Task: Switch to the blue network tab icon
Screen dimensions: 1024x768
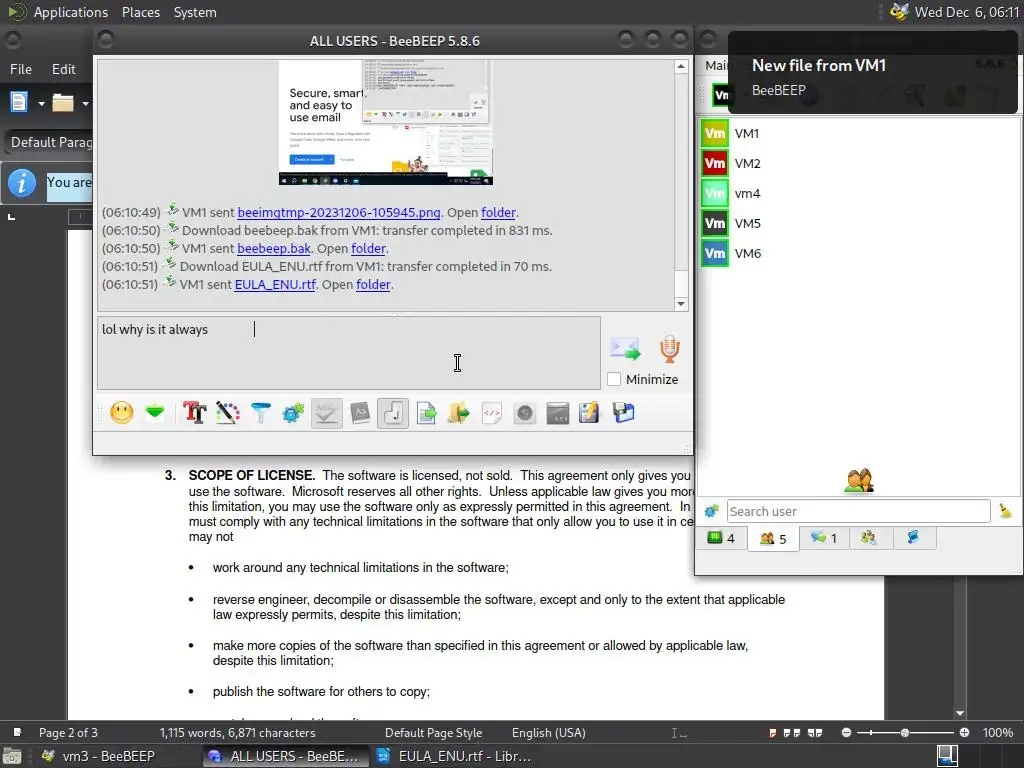Action: tap(913, 538)
